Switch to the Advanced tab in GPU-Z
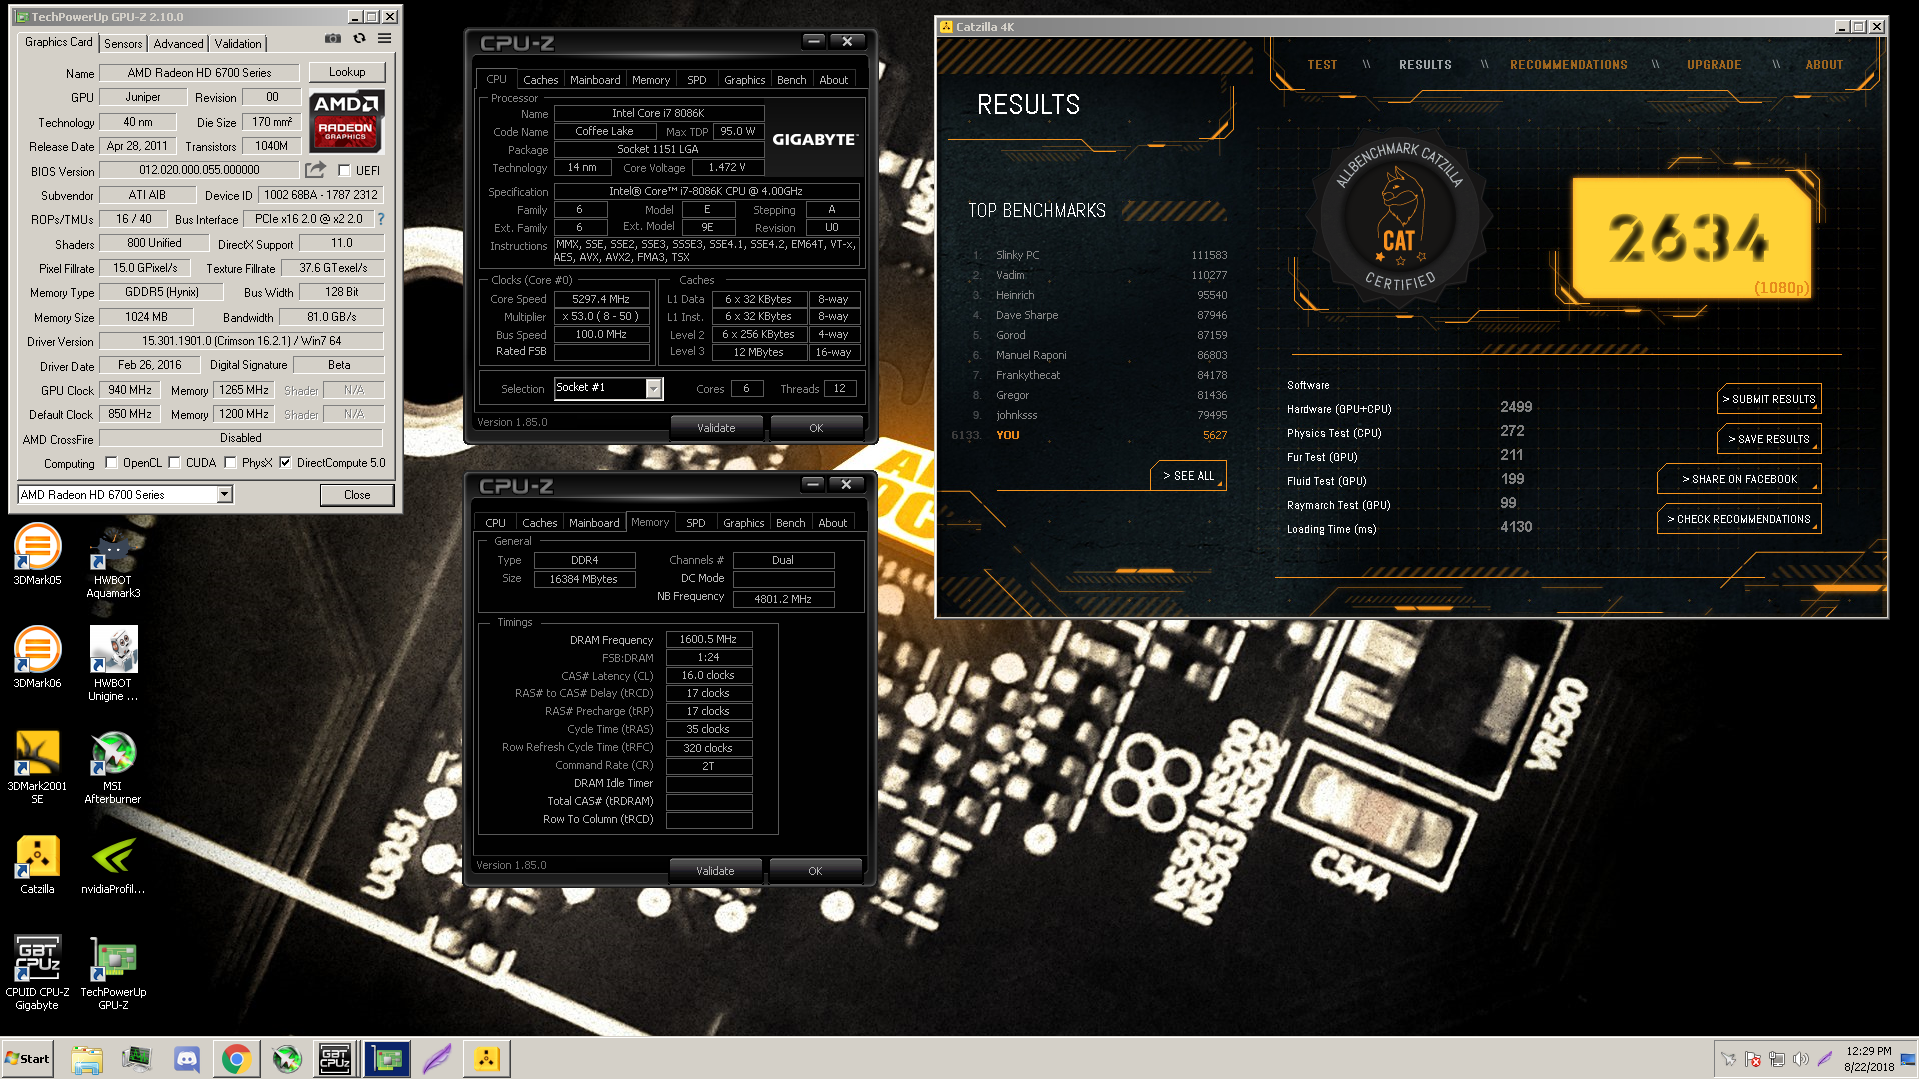This screenshot has height=1079, width=1919. click(x=178, y=43)
